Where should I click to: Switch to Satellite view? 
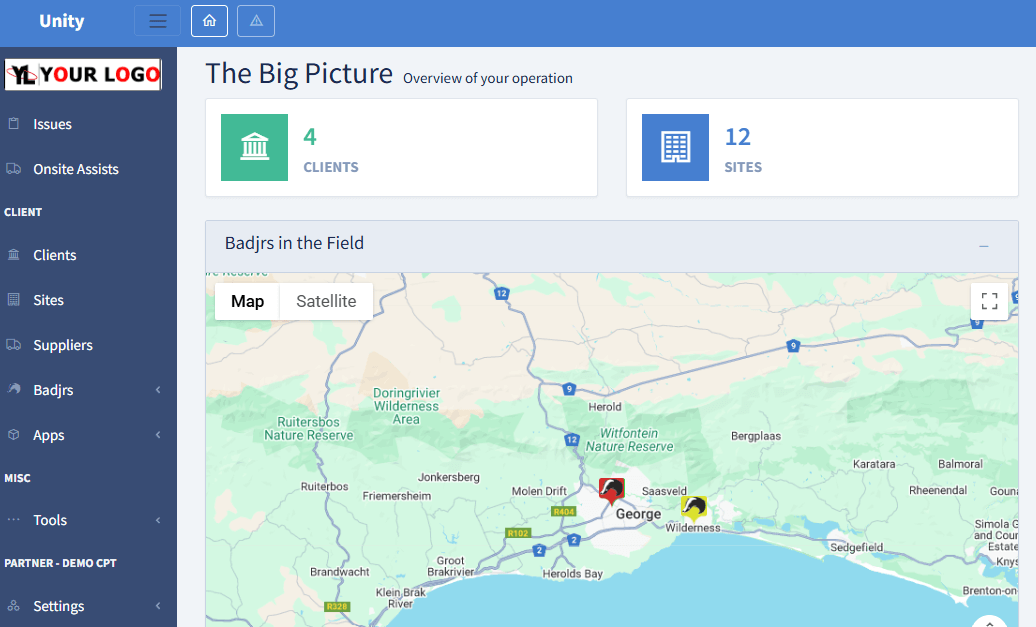pos(326,301)
